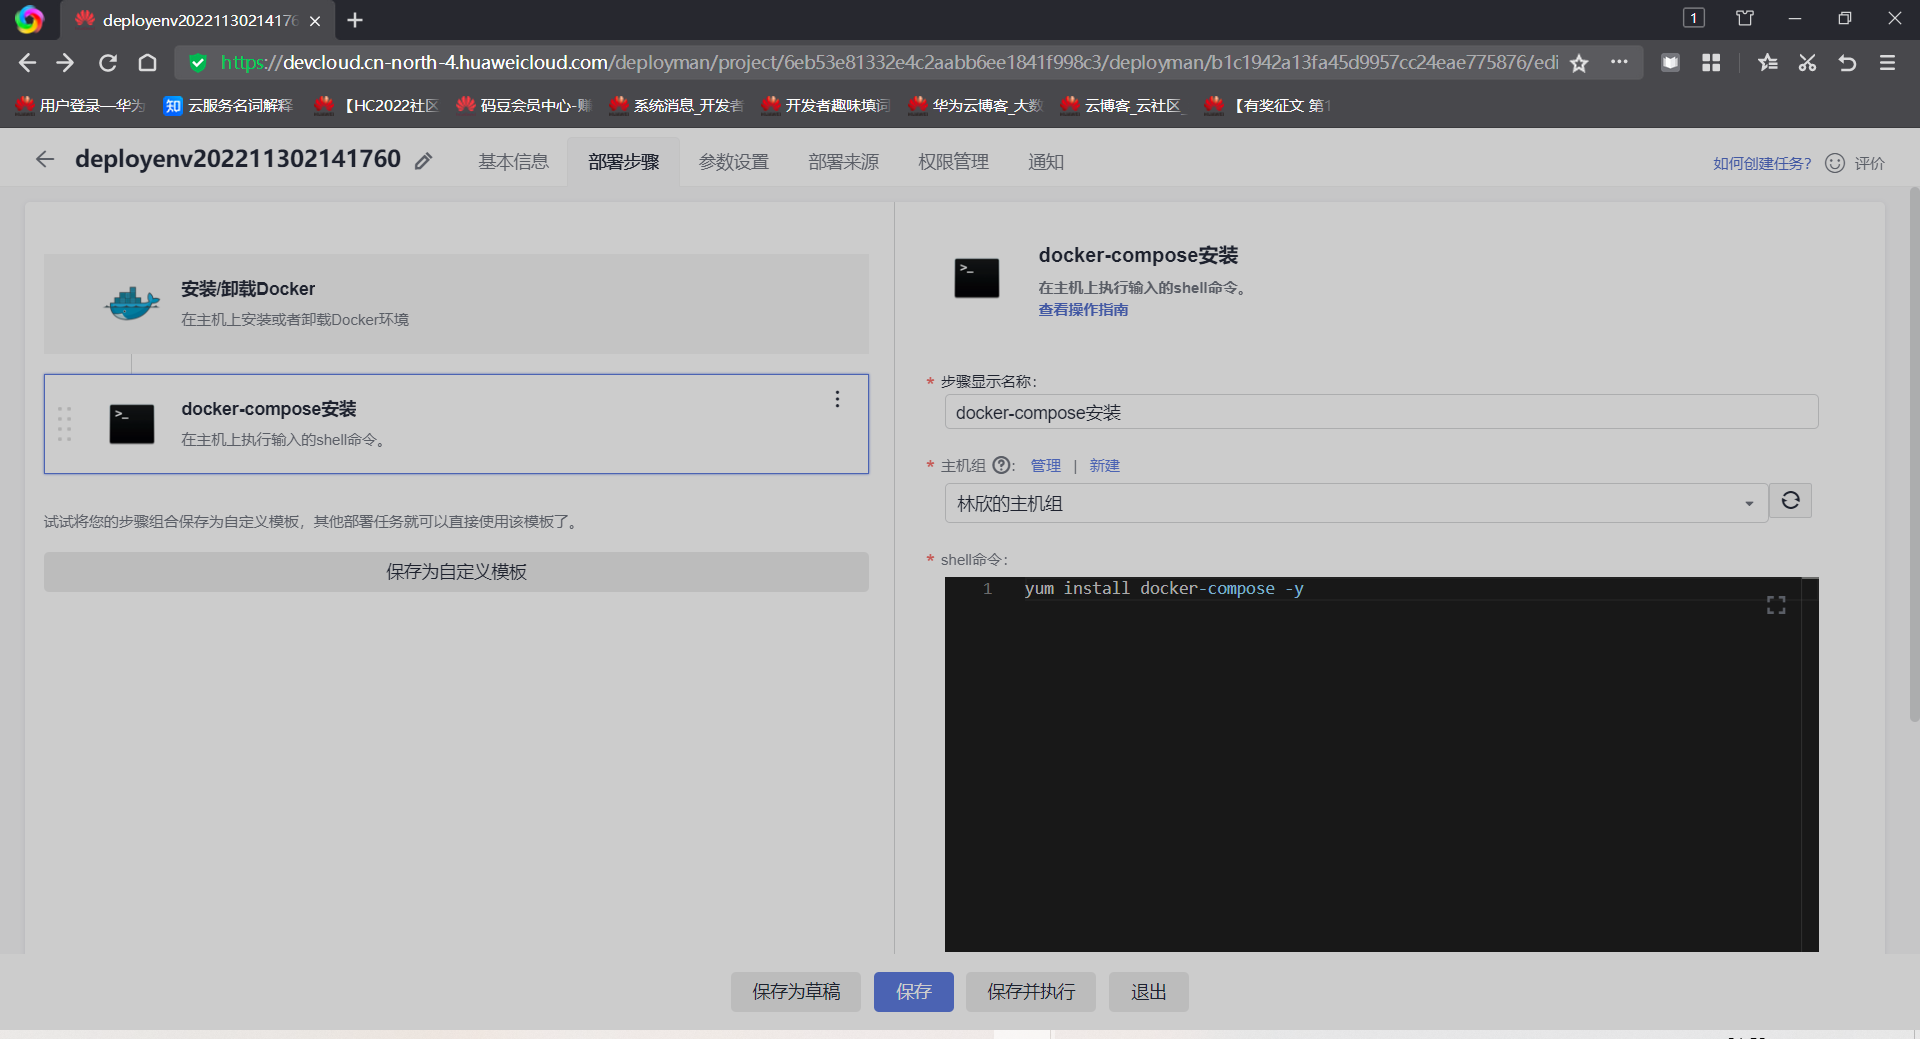
Task: Open the 码豆会员中心 bookmark
Action: (524, 105)
